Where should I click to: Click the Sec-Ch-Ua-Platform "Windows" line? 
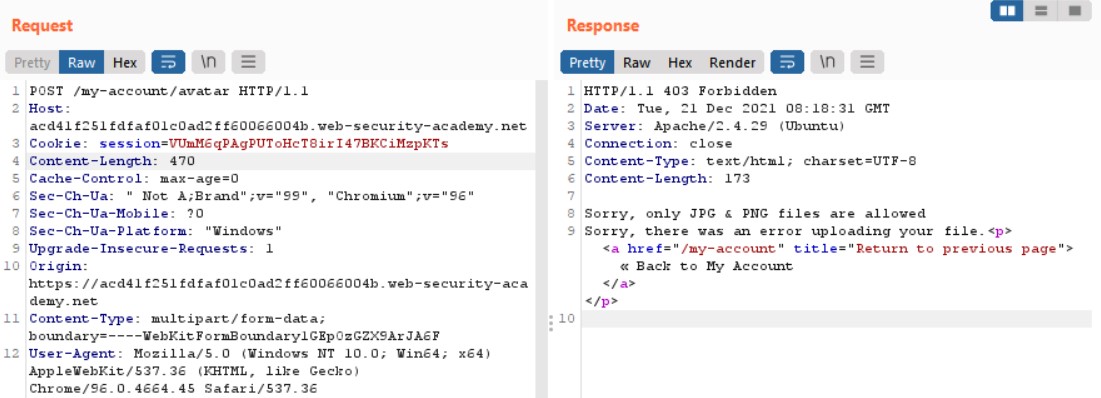pos(155,232)
